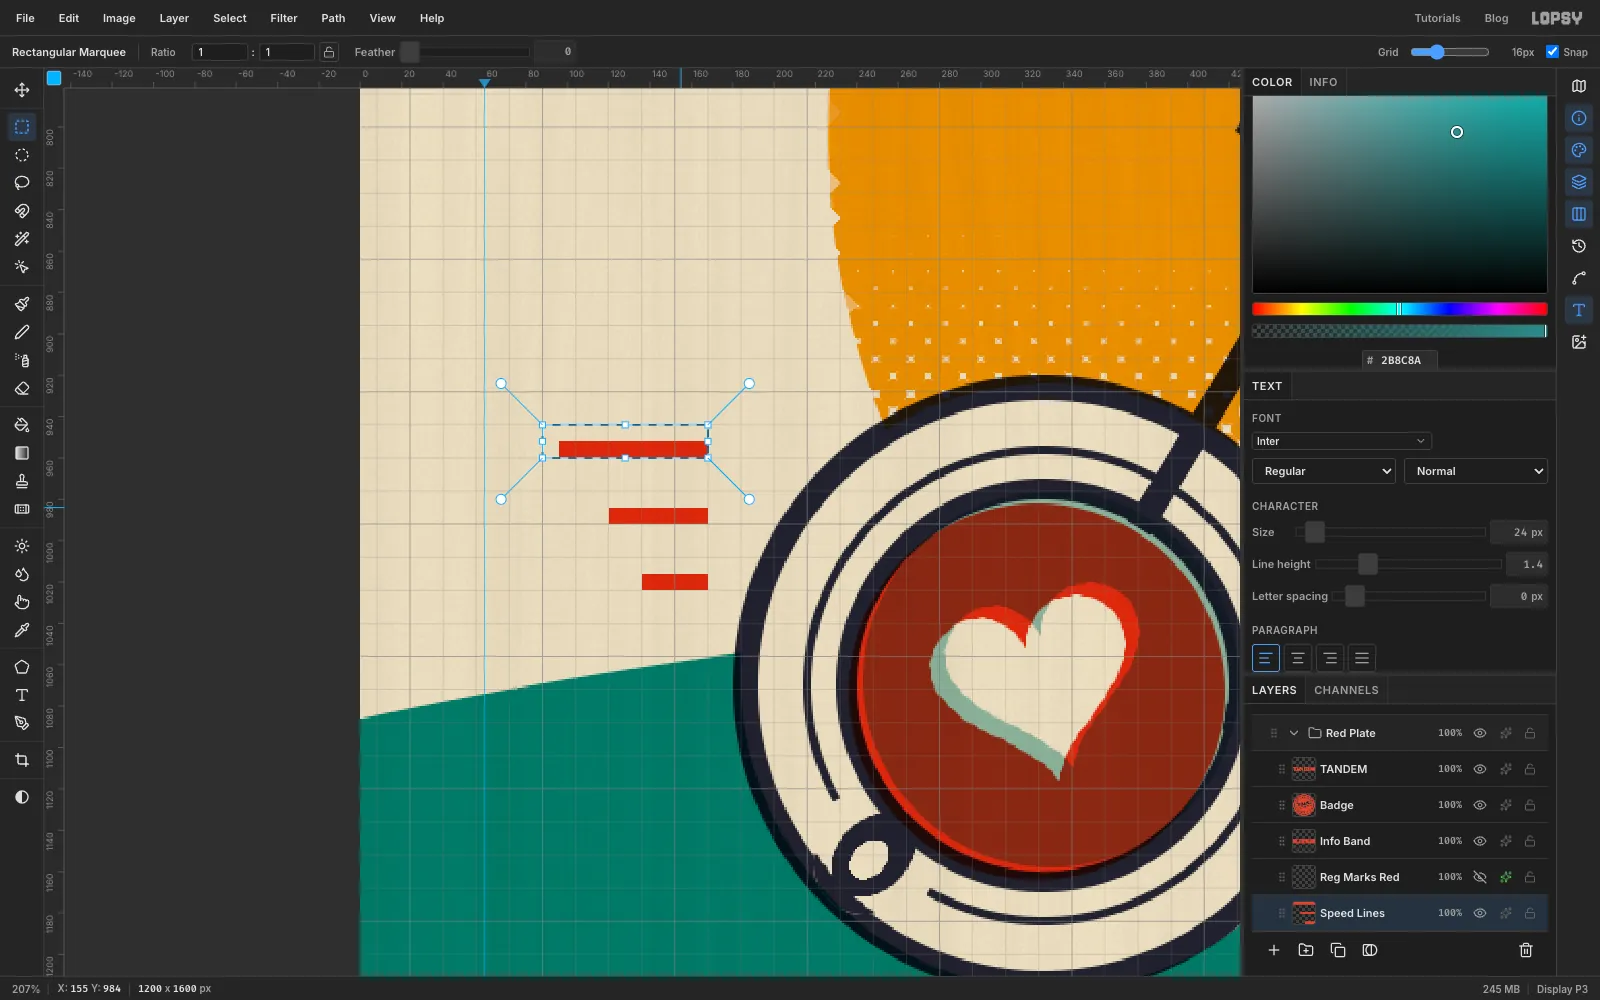The height and width of the screenshot is (1000, 1600).
Task: Open the Inter font dropdown
Action: pos(1341,441)
